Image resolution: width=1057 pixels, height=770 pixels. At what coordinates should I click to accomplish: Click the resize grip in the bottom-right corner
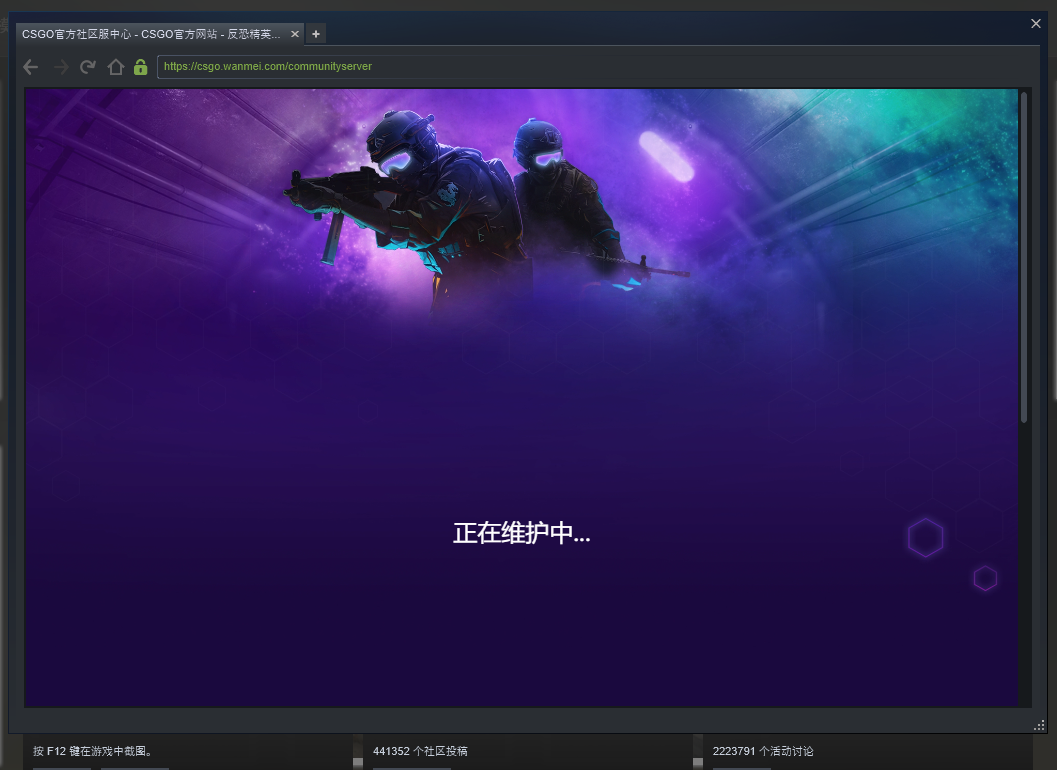coord(1040,725)
